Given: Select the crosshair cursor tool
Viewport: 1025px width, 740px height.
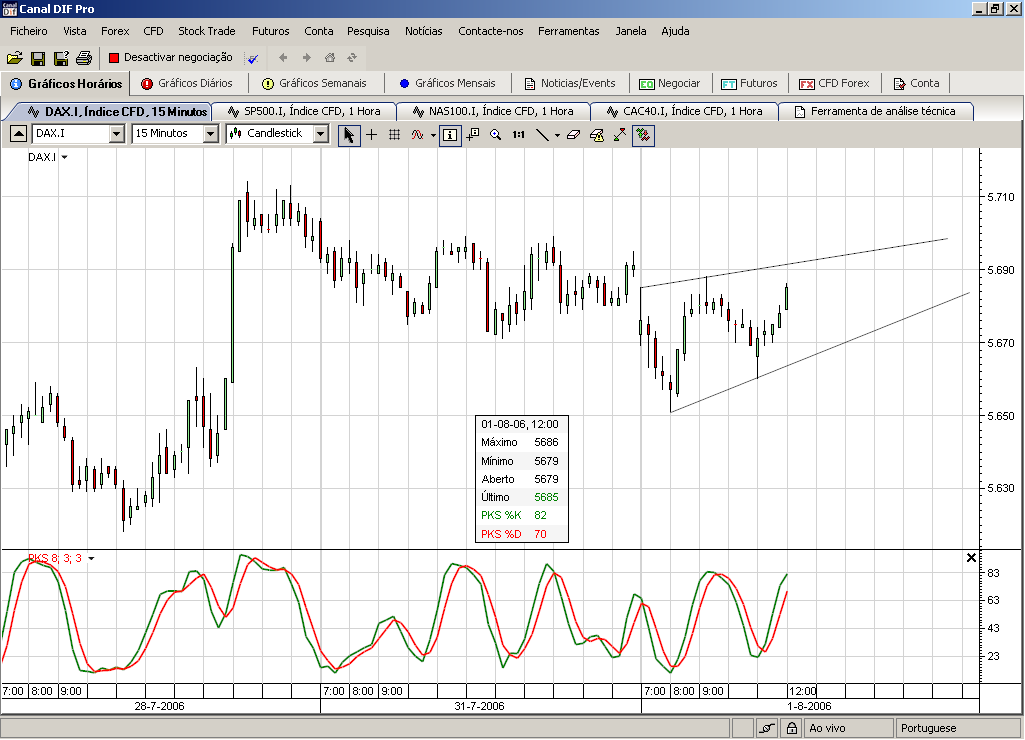Looking at the screenshot, I should point(371,135).
